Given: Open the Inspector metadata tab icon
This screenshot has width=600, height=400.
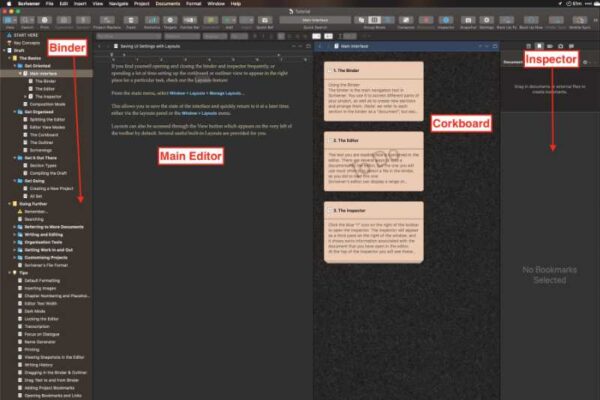Looking at the screenshot, I should tap(550, 46).
